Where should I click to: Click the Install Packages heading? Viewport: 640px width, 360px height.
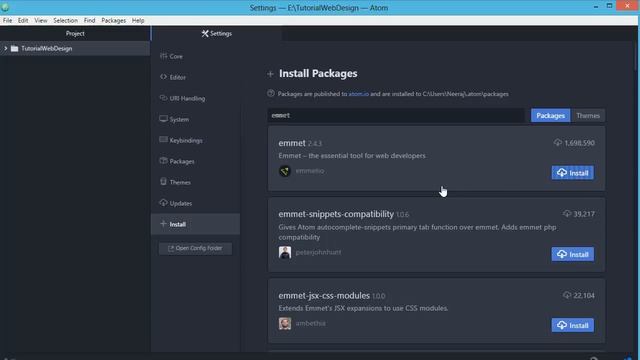click(x=318, y=73)
